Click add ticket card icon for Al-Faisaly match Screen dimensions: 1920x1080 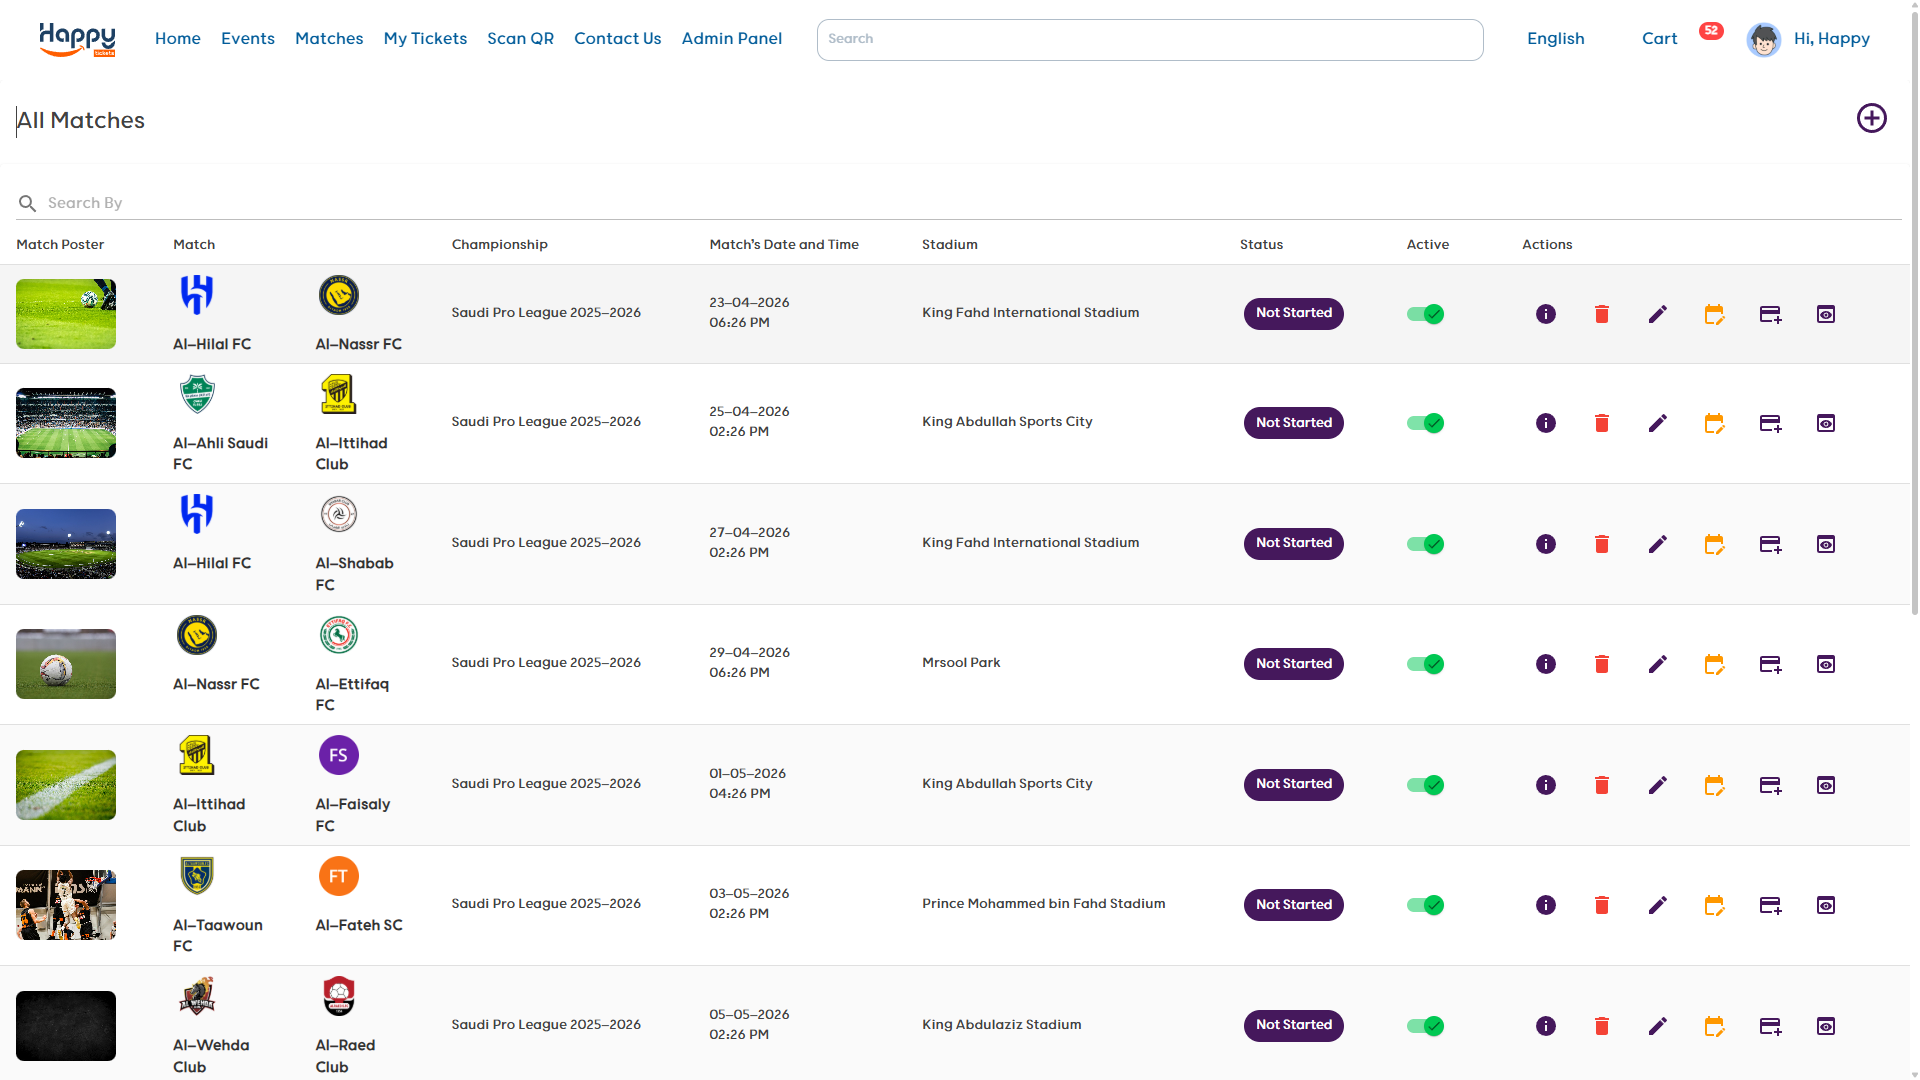click(x=1770, y=785)
